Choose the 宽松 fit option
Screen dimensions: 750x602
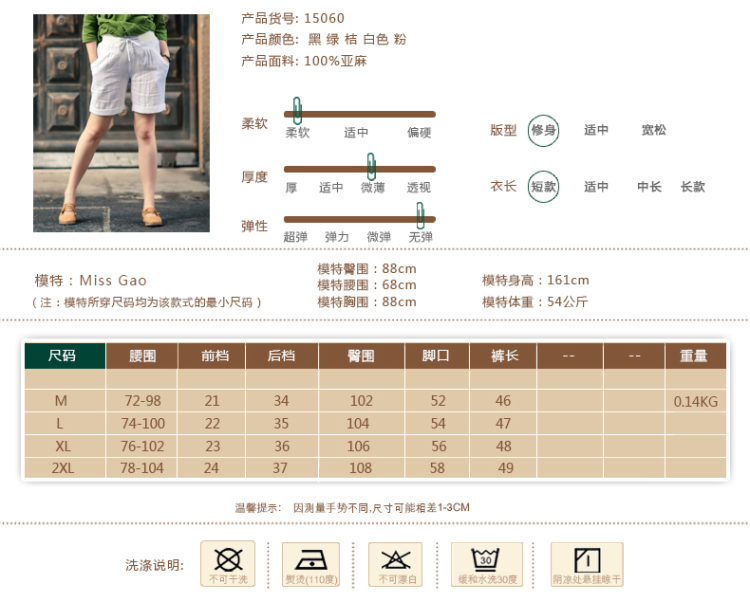(654, 130)
